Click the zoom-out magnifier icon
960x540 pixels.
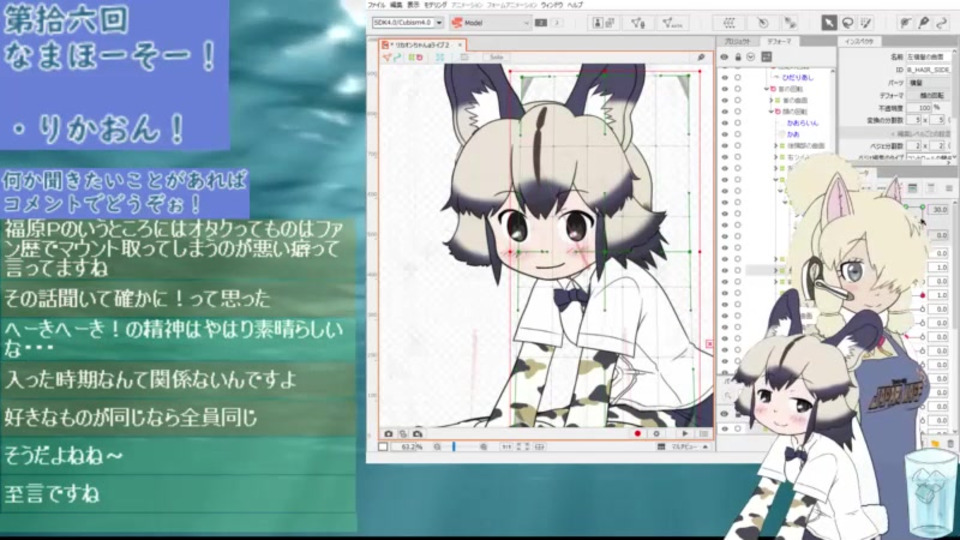click(x=437, y=447)
